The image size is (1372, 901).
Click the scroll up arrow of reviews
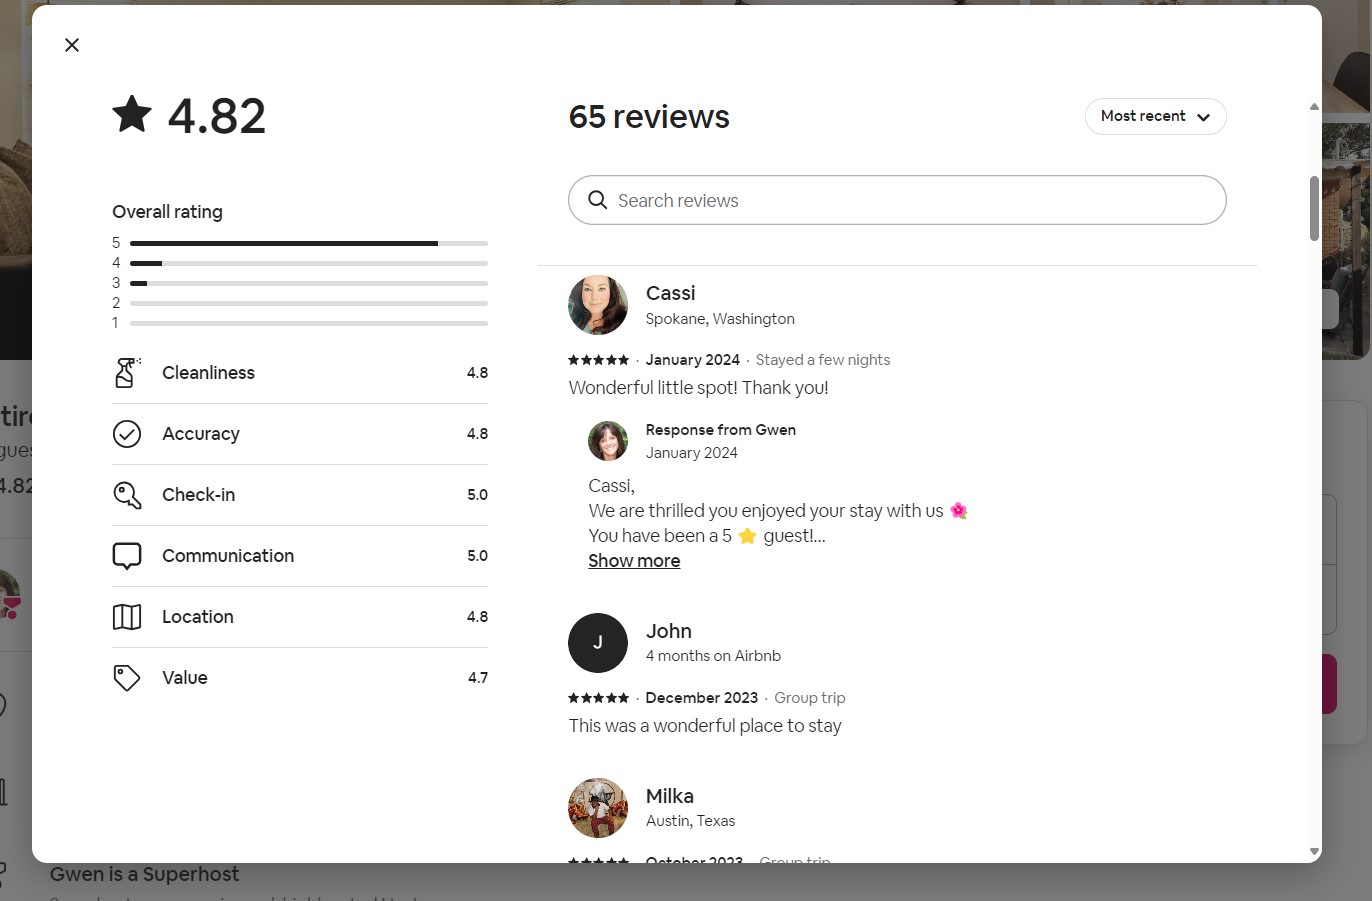click(x=1314, y=106)
